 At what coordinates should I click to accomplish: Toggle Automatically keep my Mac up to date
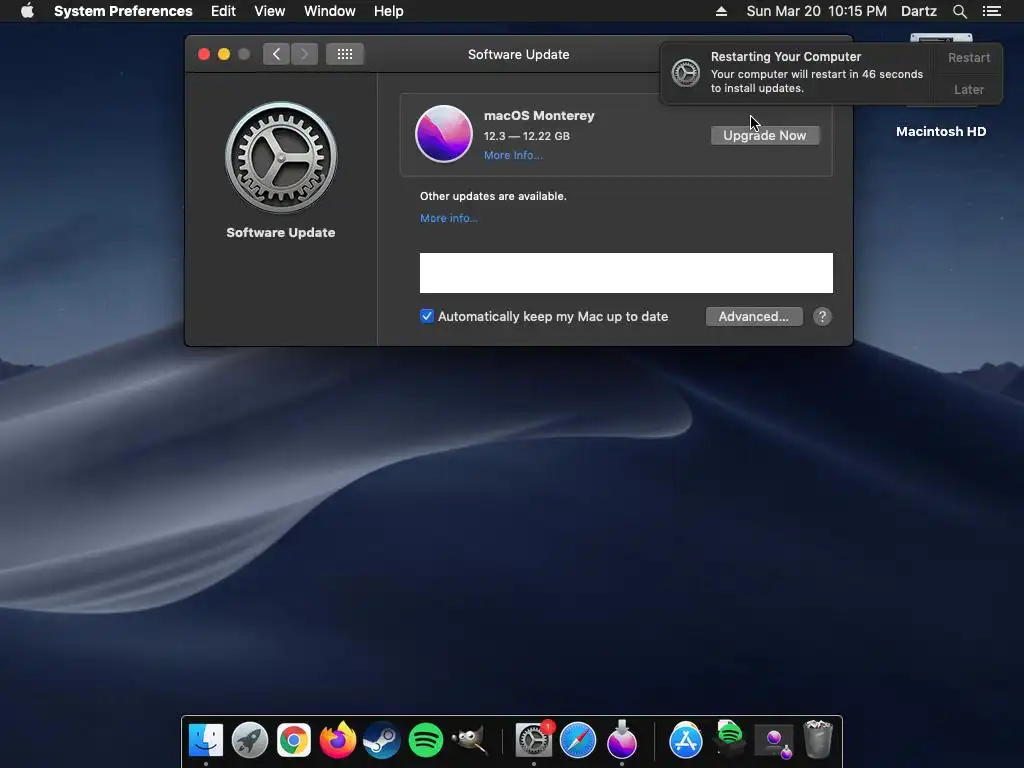[426, 317]
